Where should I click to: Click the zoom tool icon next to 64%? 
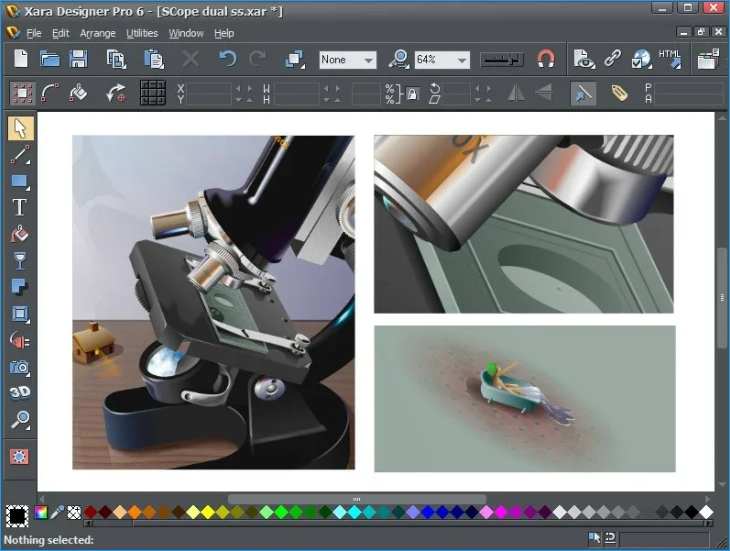coord(399,60)
